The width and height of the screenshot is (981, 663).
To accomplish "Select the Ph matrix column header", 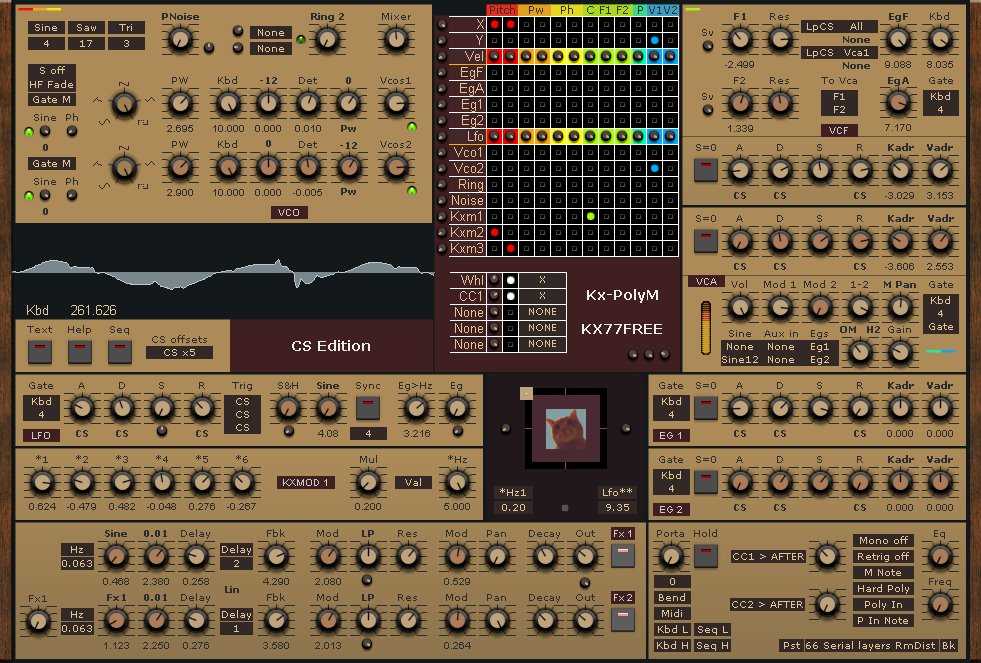I will click(x=566, y=9).
